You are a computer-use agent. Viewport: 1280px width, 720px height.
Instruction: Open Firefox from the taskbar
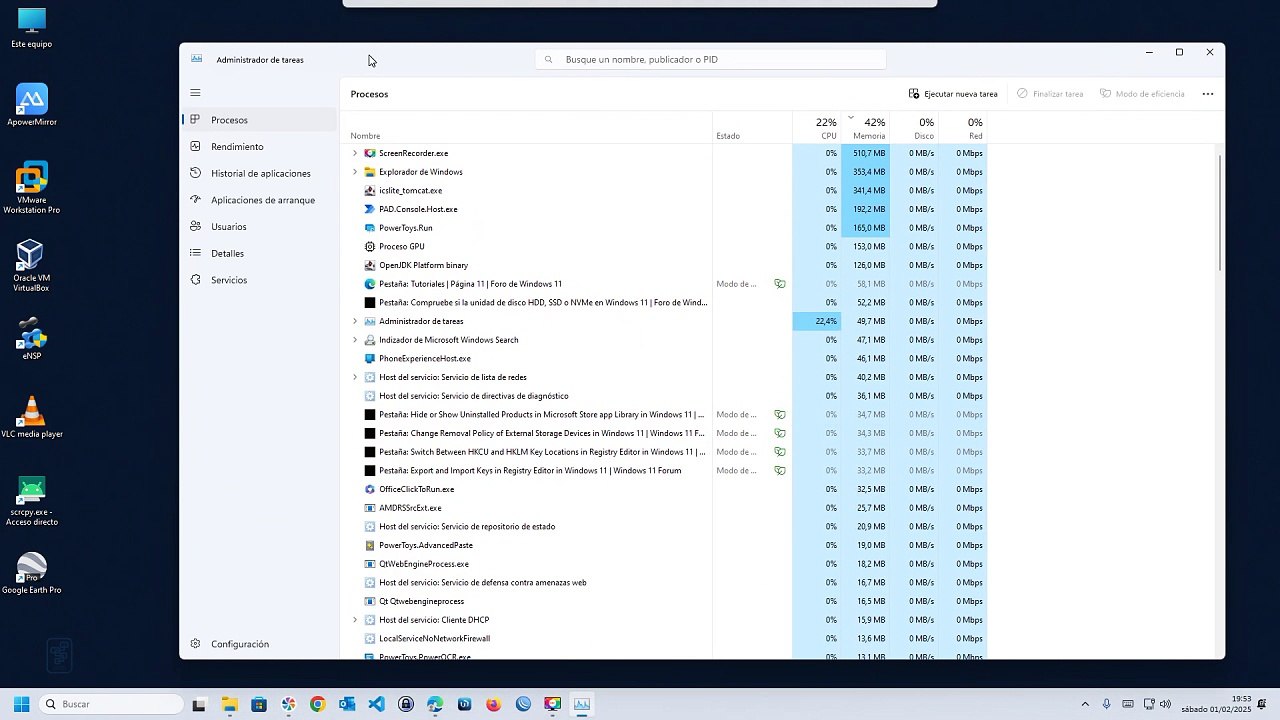[494, 704]
